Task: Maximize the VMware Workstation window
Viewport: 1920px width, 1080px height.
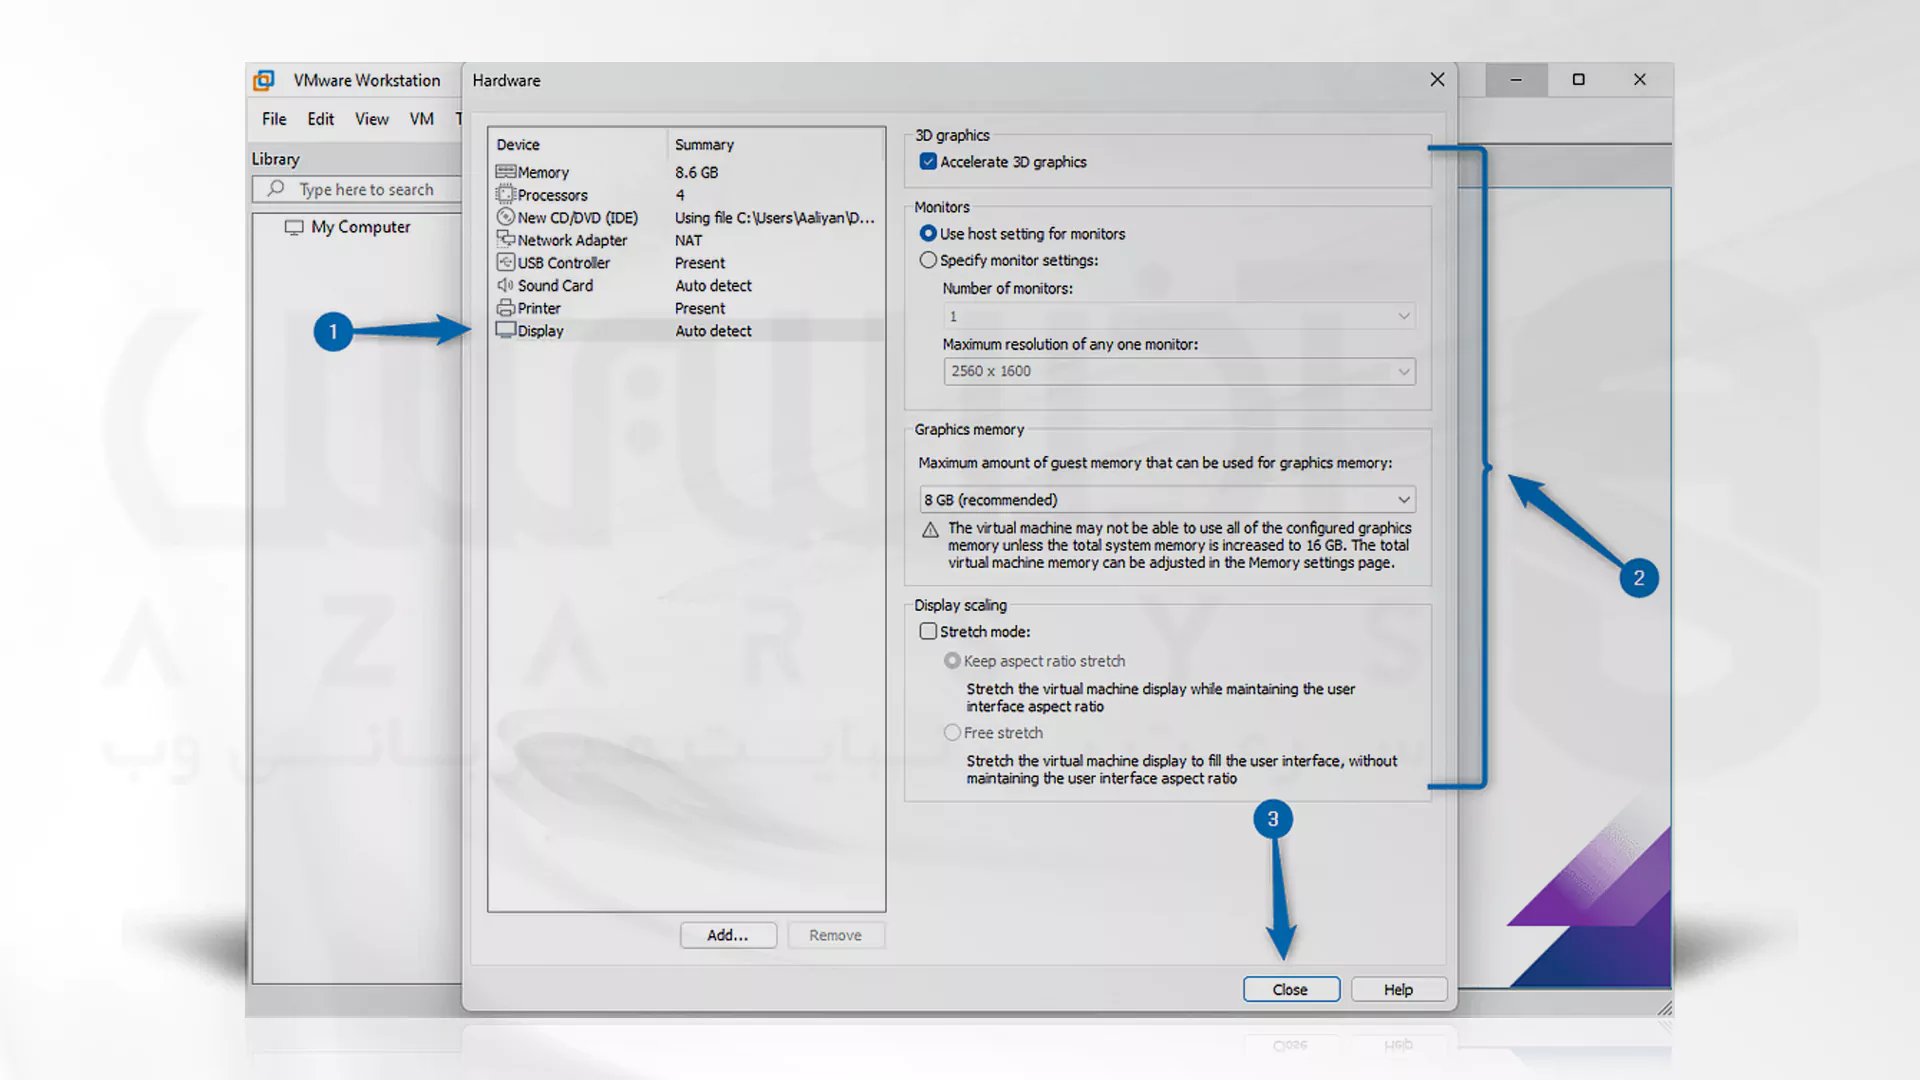Action: click(x=1578, y=79)
